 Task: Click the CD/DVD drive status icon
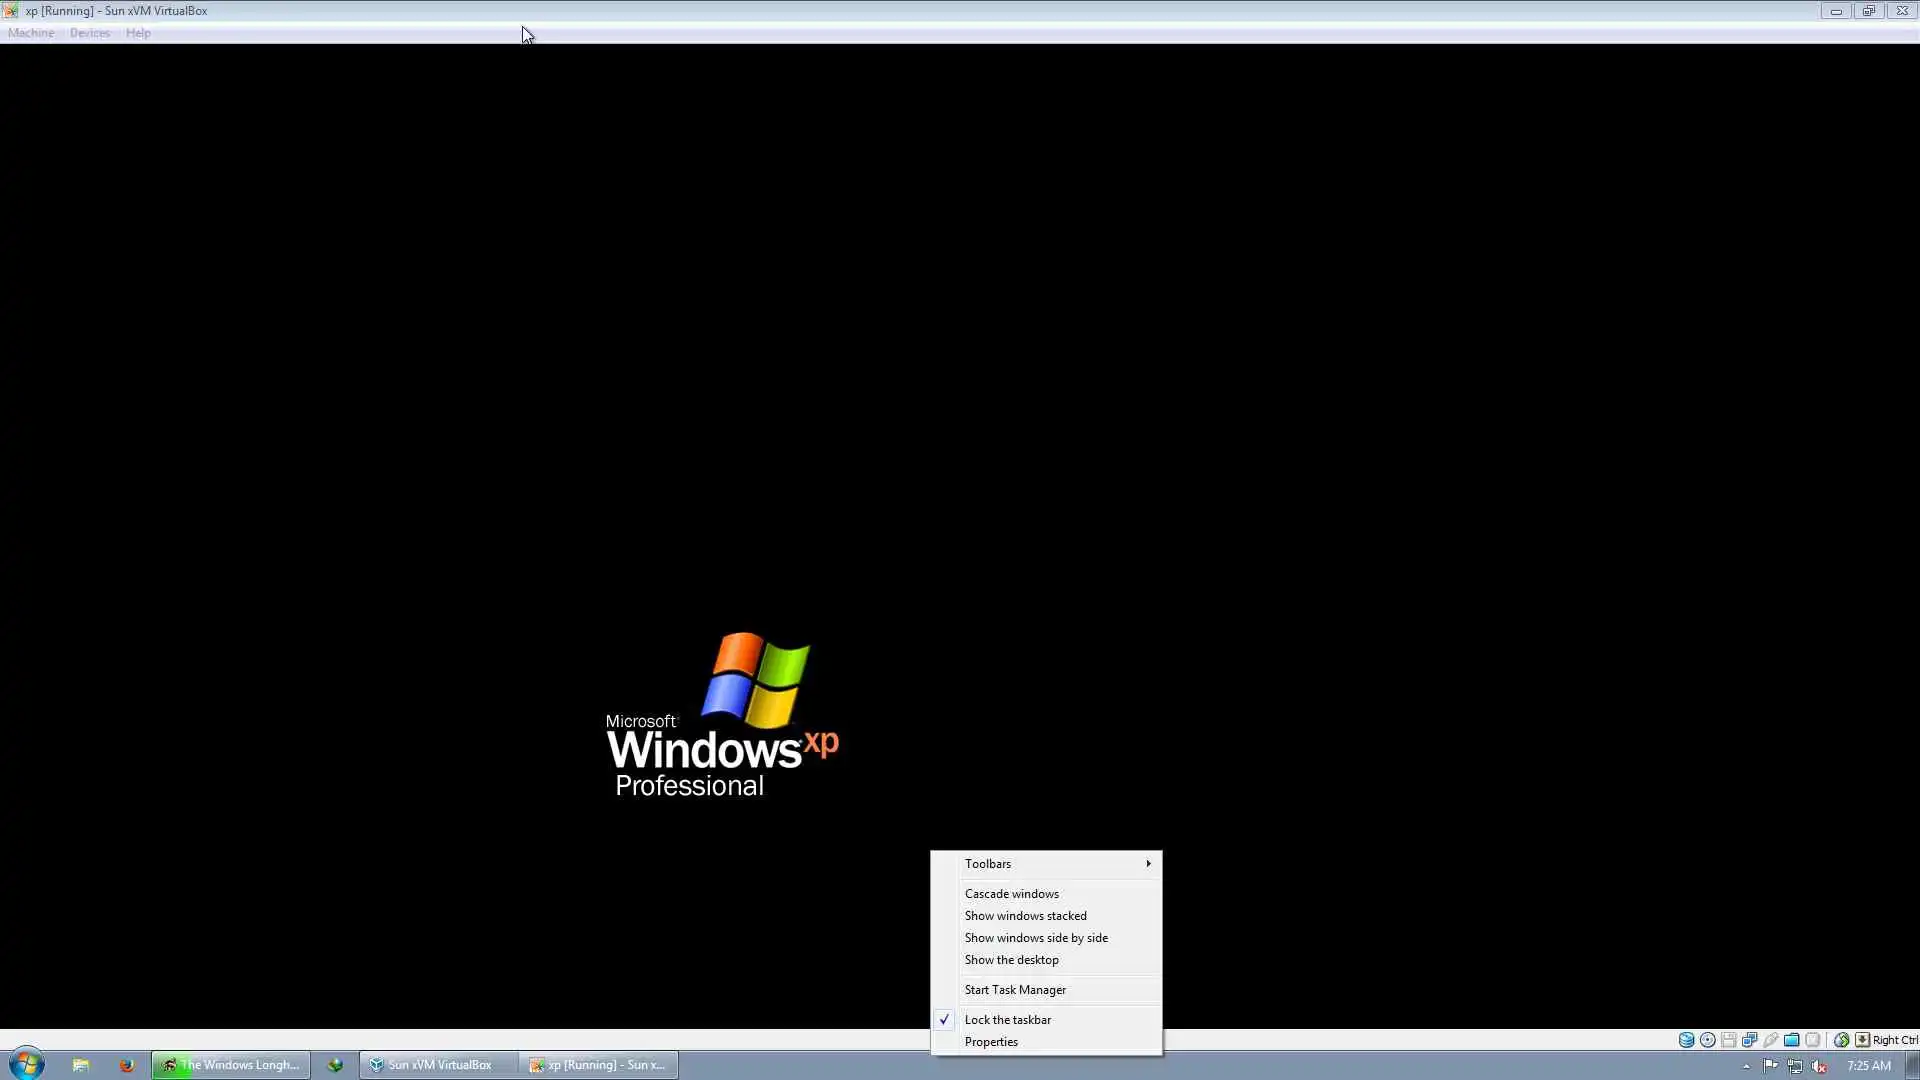(x=1708, y=1040)
